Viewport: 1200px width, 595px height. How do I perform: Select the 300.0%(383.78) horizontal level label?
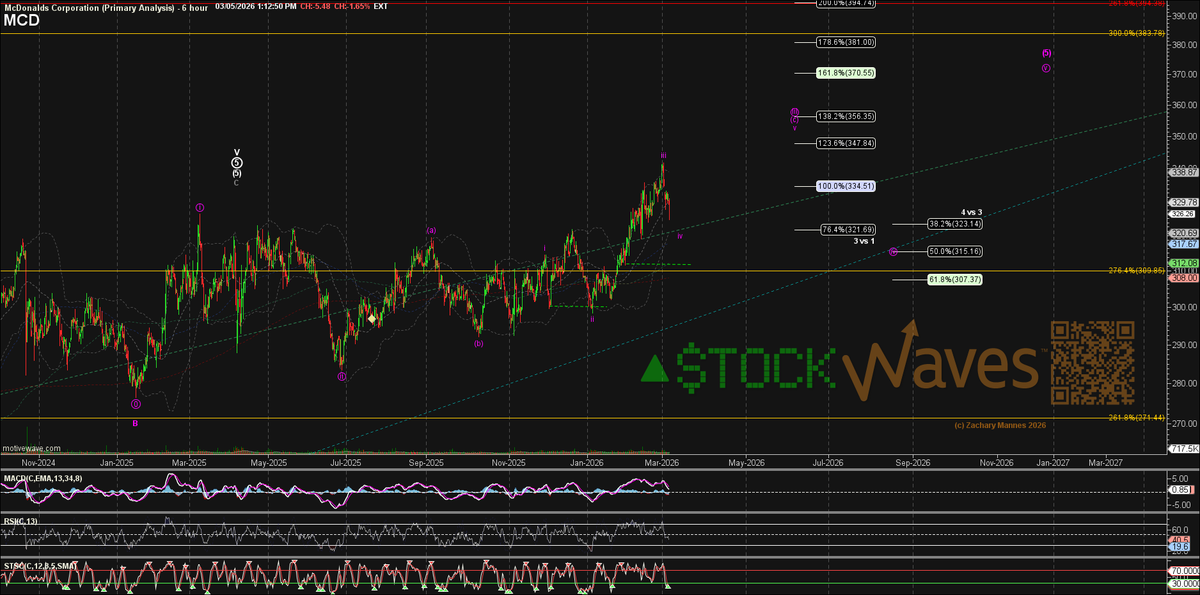[1138, 33]
